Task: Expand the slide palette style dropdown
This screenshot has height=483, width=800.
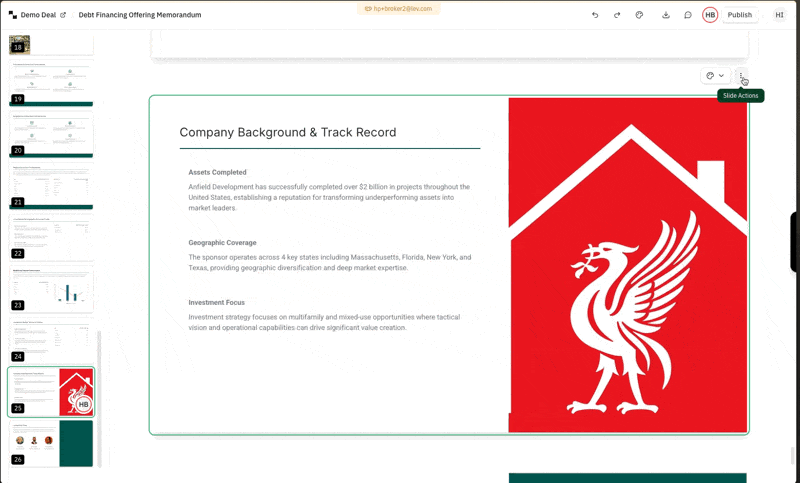Action: tap(715, 76)
